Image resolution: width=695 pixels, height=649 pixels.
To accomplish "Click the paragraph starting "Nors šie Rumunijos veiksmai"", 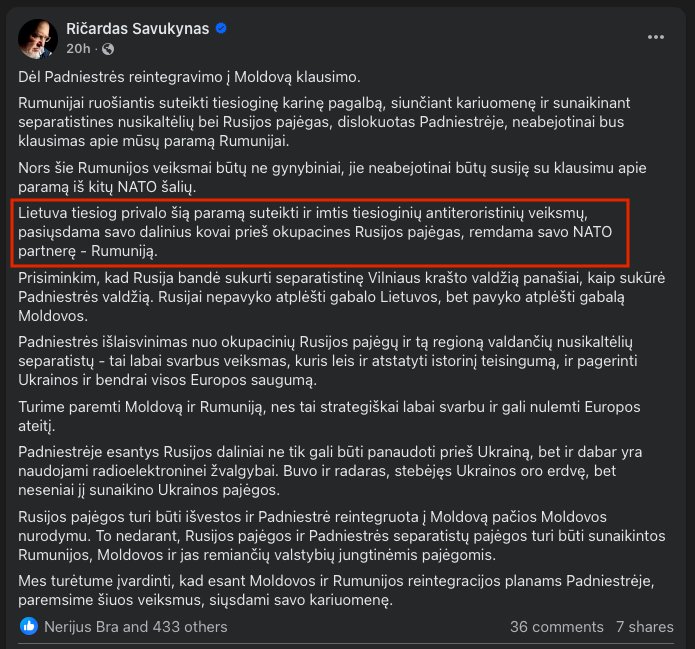I will [330, 177].
